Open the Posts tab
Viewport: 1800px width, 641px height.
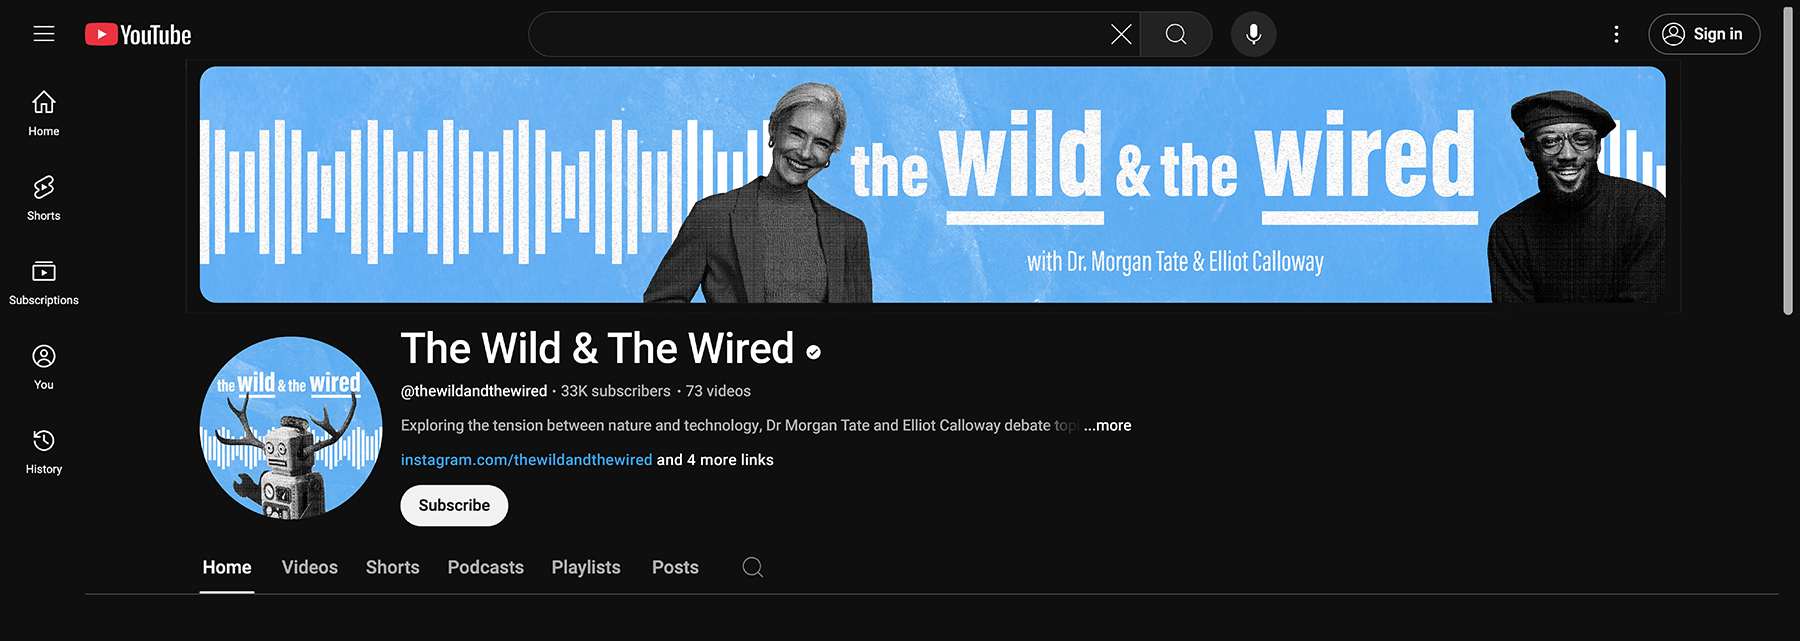point(675,567)
